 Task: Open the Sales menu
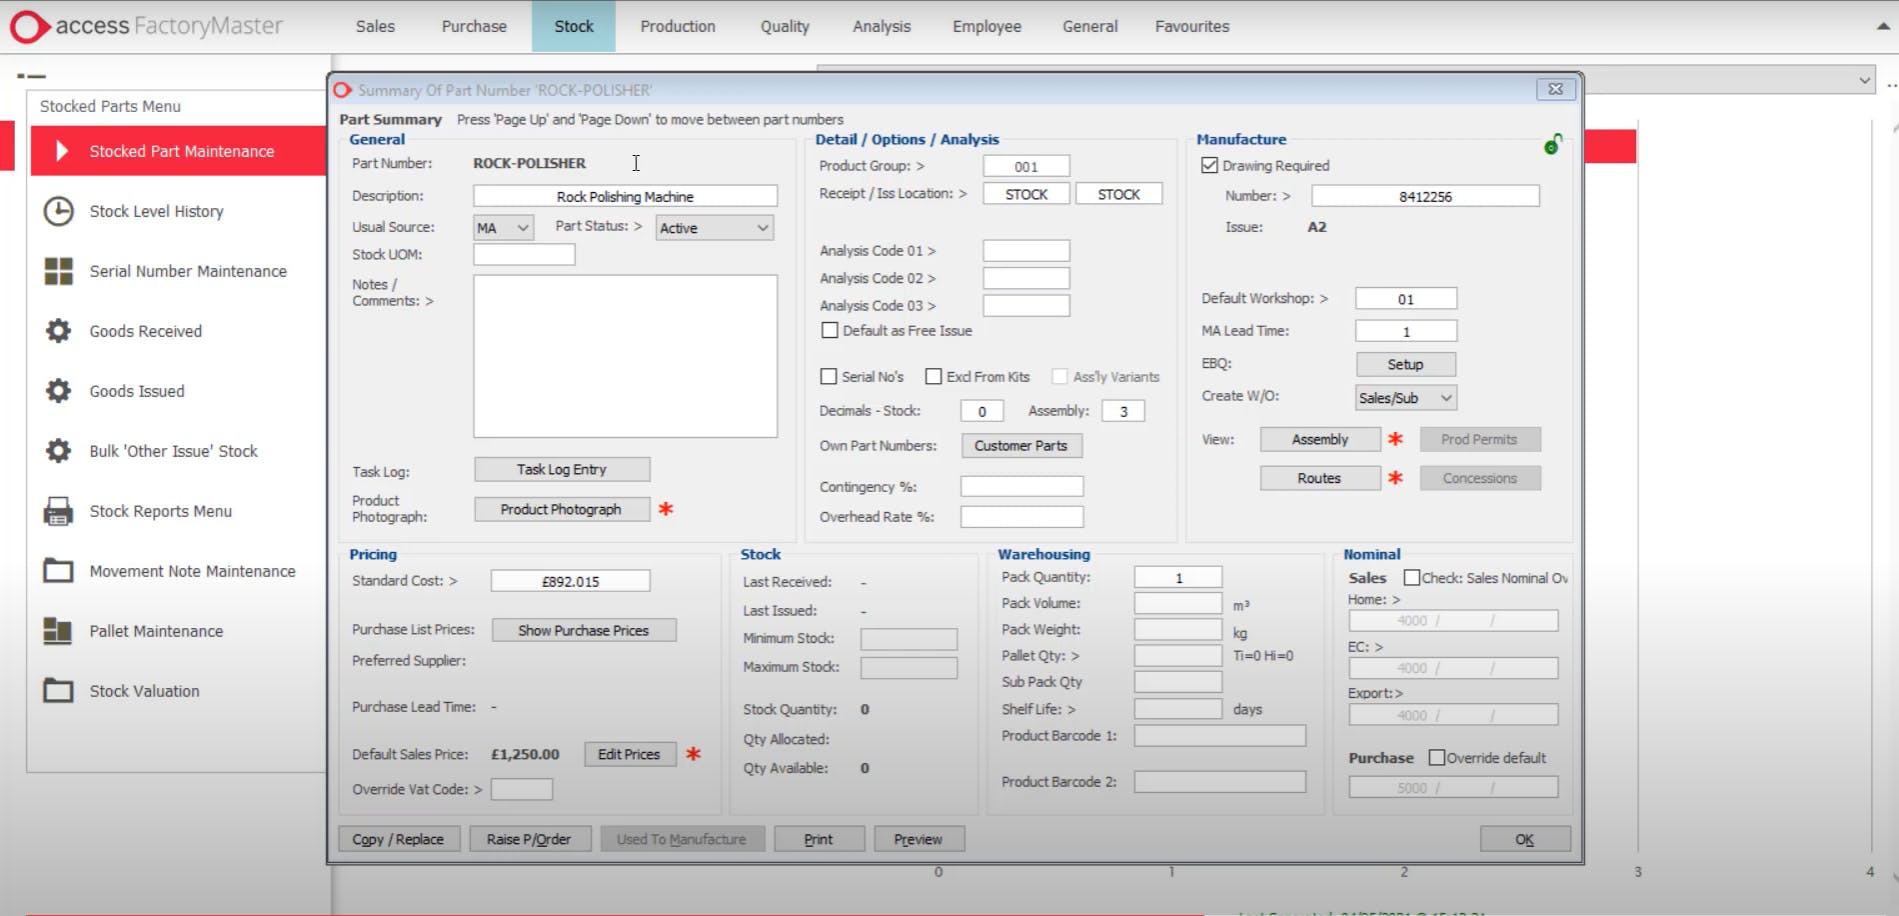(375, 26)
